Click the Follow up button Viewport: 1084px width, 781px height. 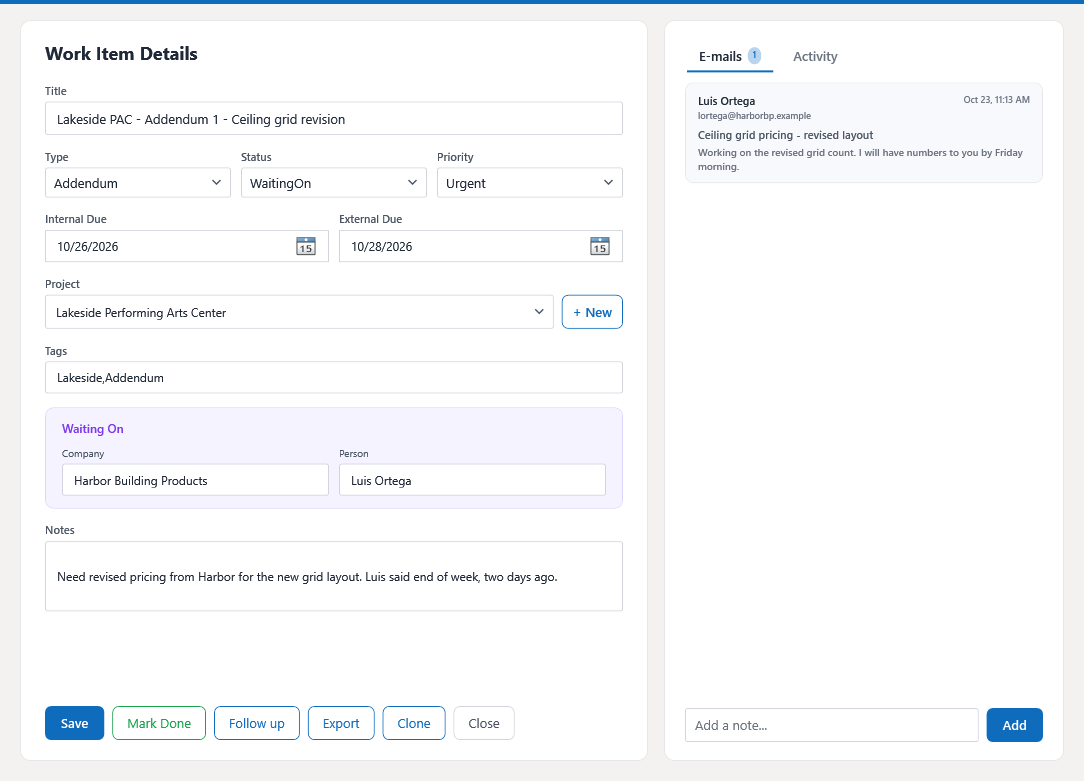[x=256, y=723]
